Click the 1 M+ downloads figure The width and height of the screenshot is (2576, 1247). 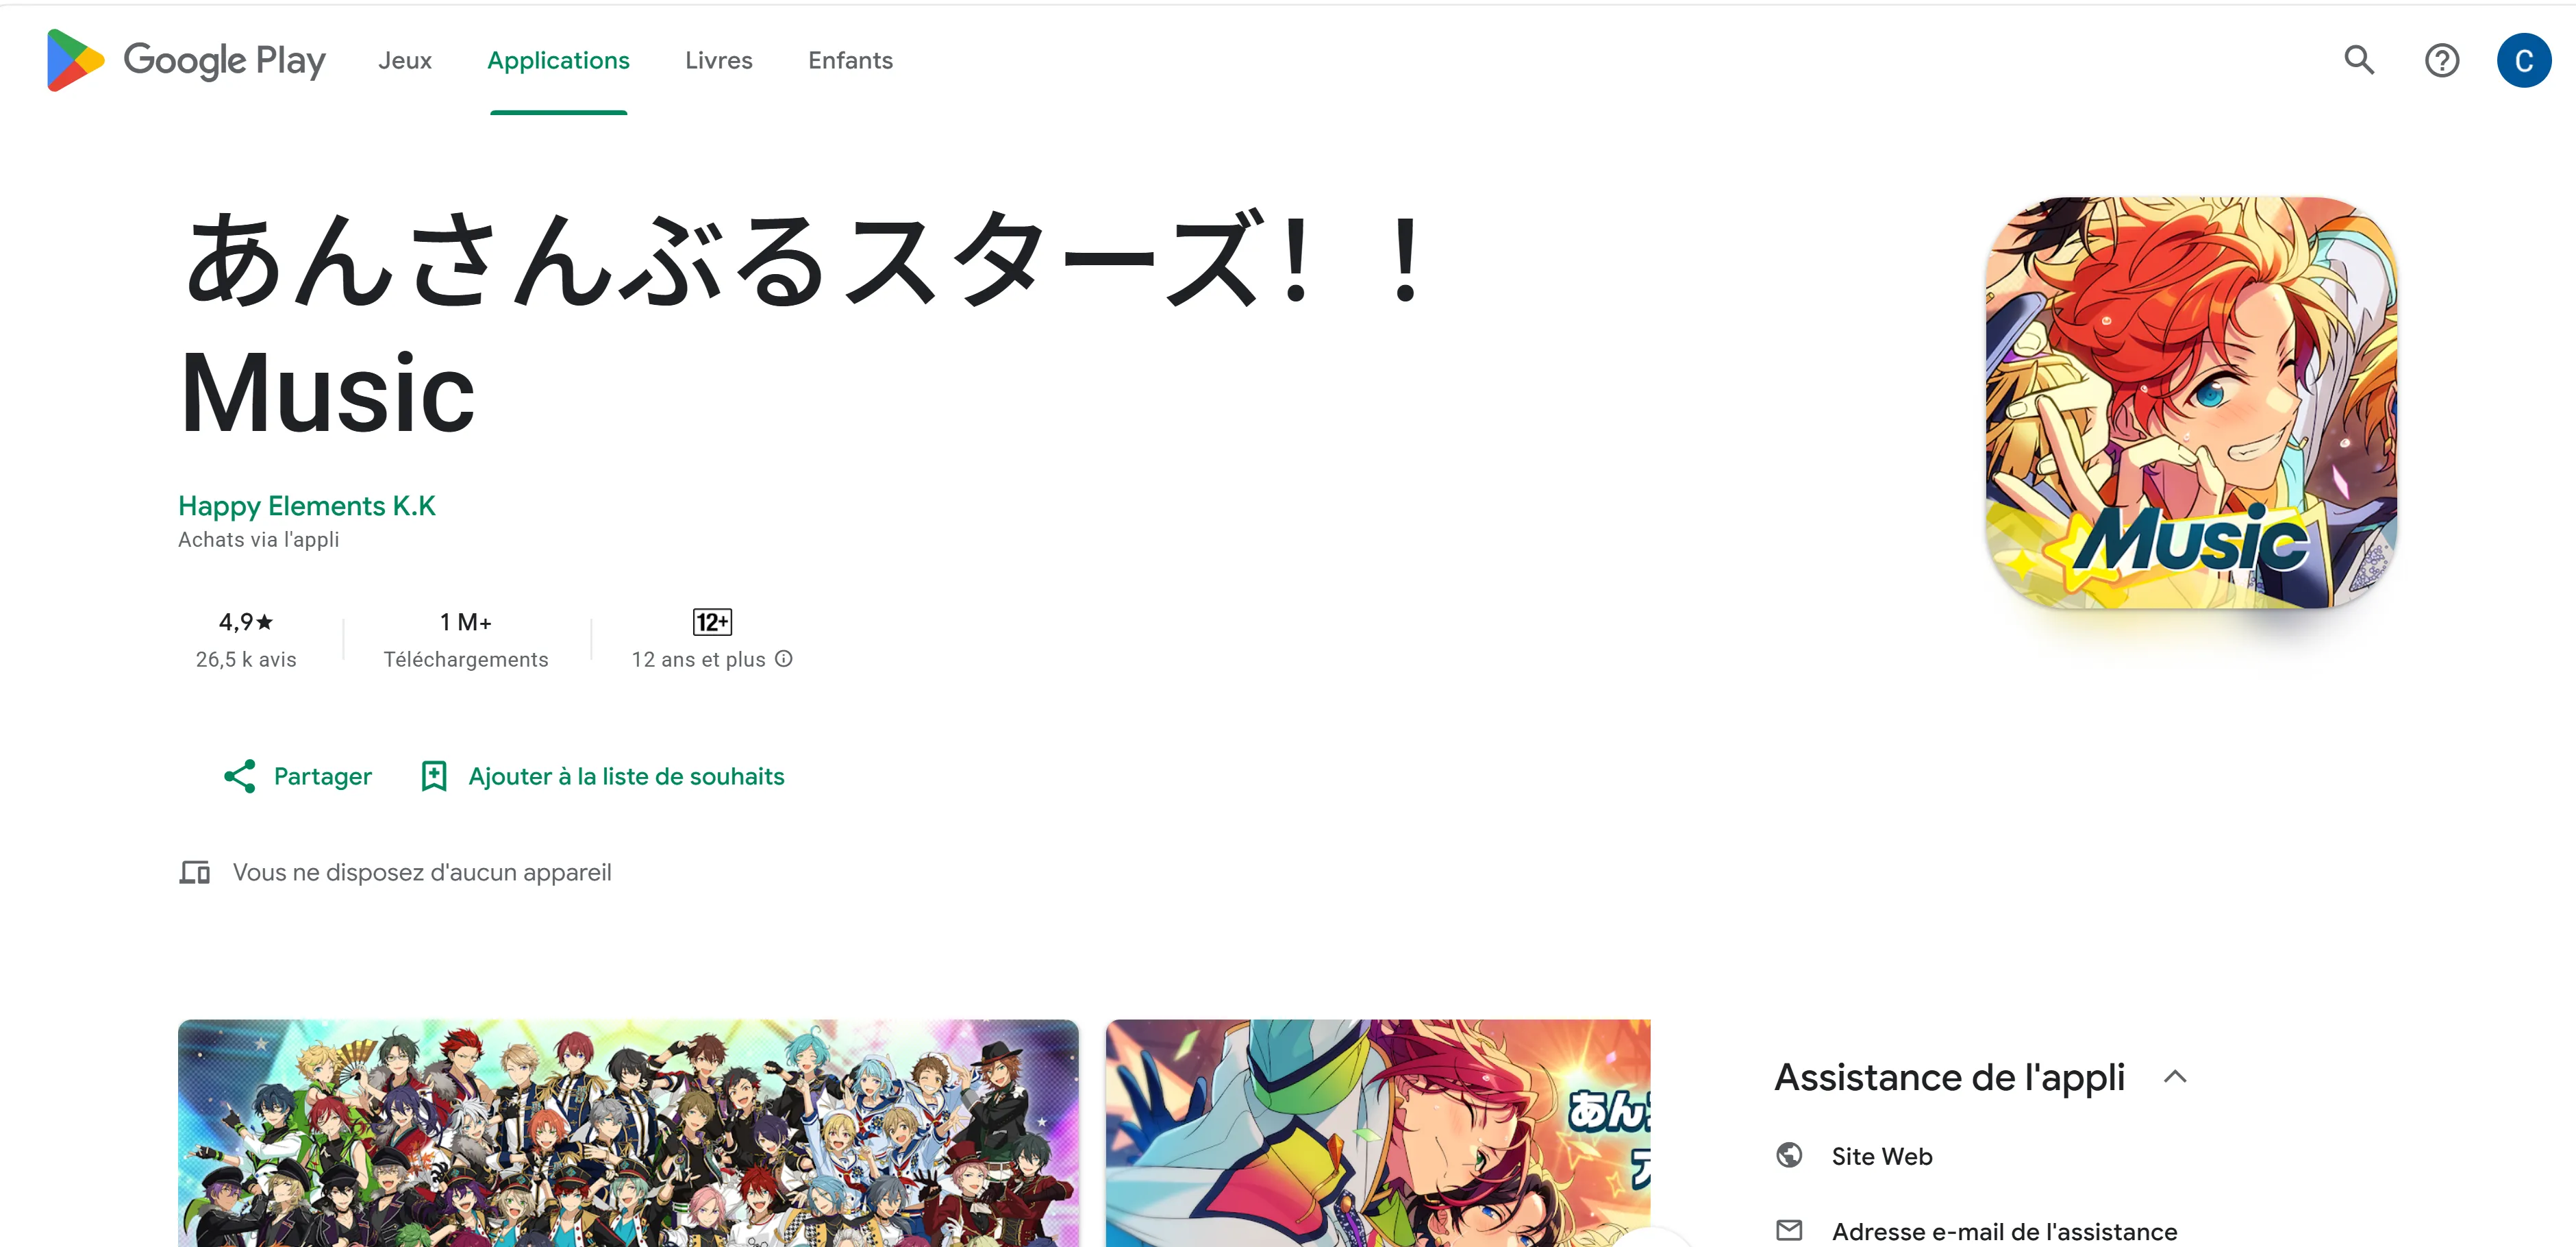[x=466, y=622]
